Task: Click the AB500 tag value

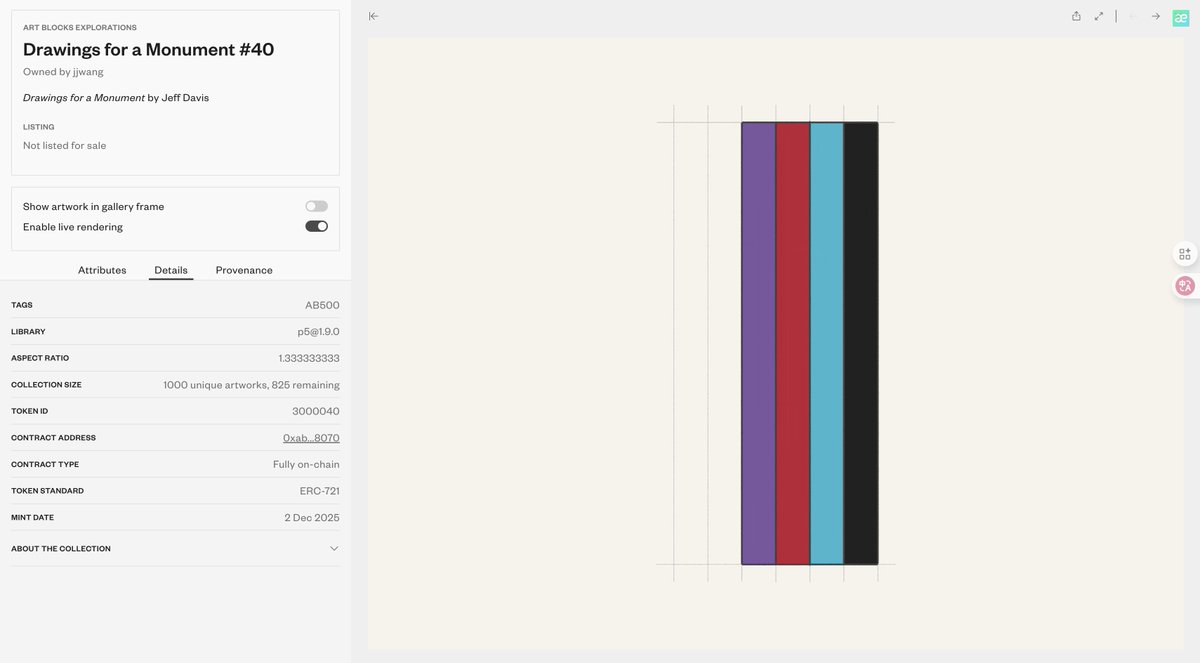Action: pyautogui.click(x=322, y=305)
